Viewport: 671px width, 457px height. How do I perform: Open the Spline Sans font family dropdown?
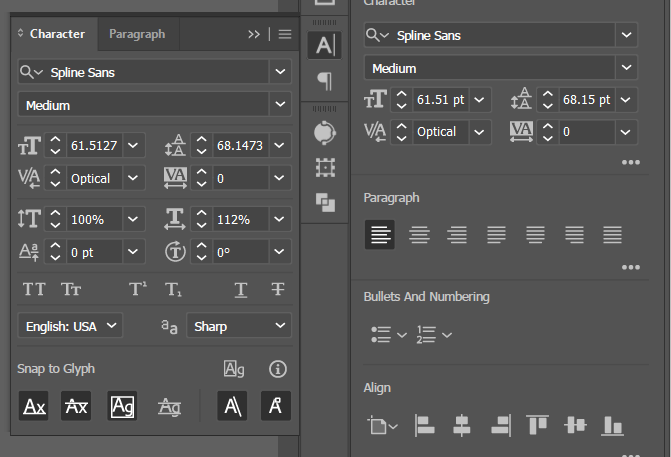(x=280, y=72)
